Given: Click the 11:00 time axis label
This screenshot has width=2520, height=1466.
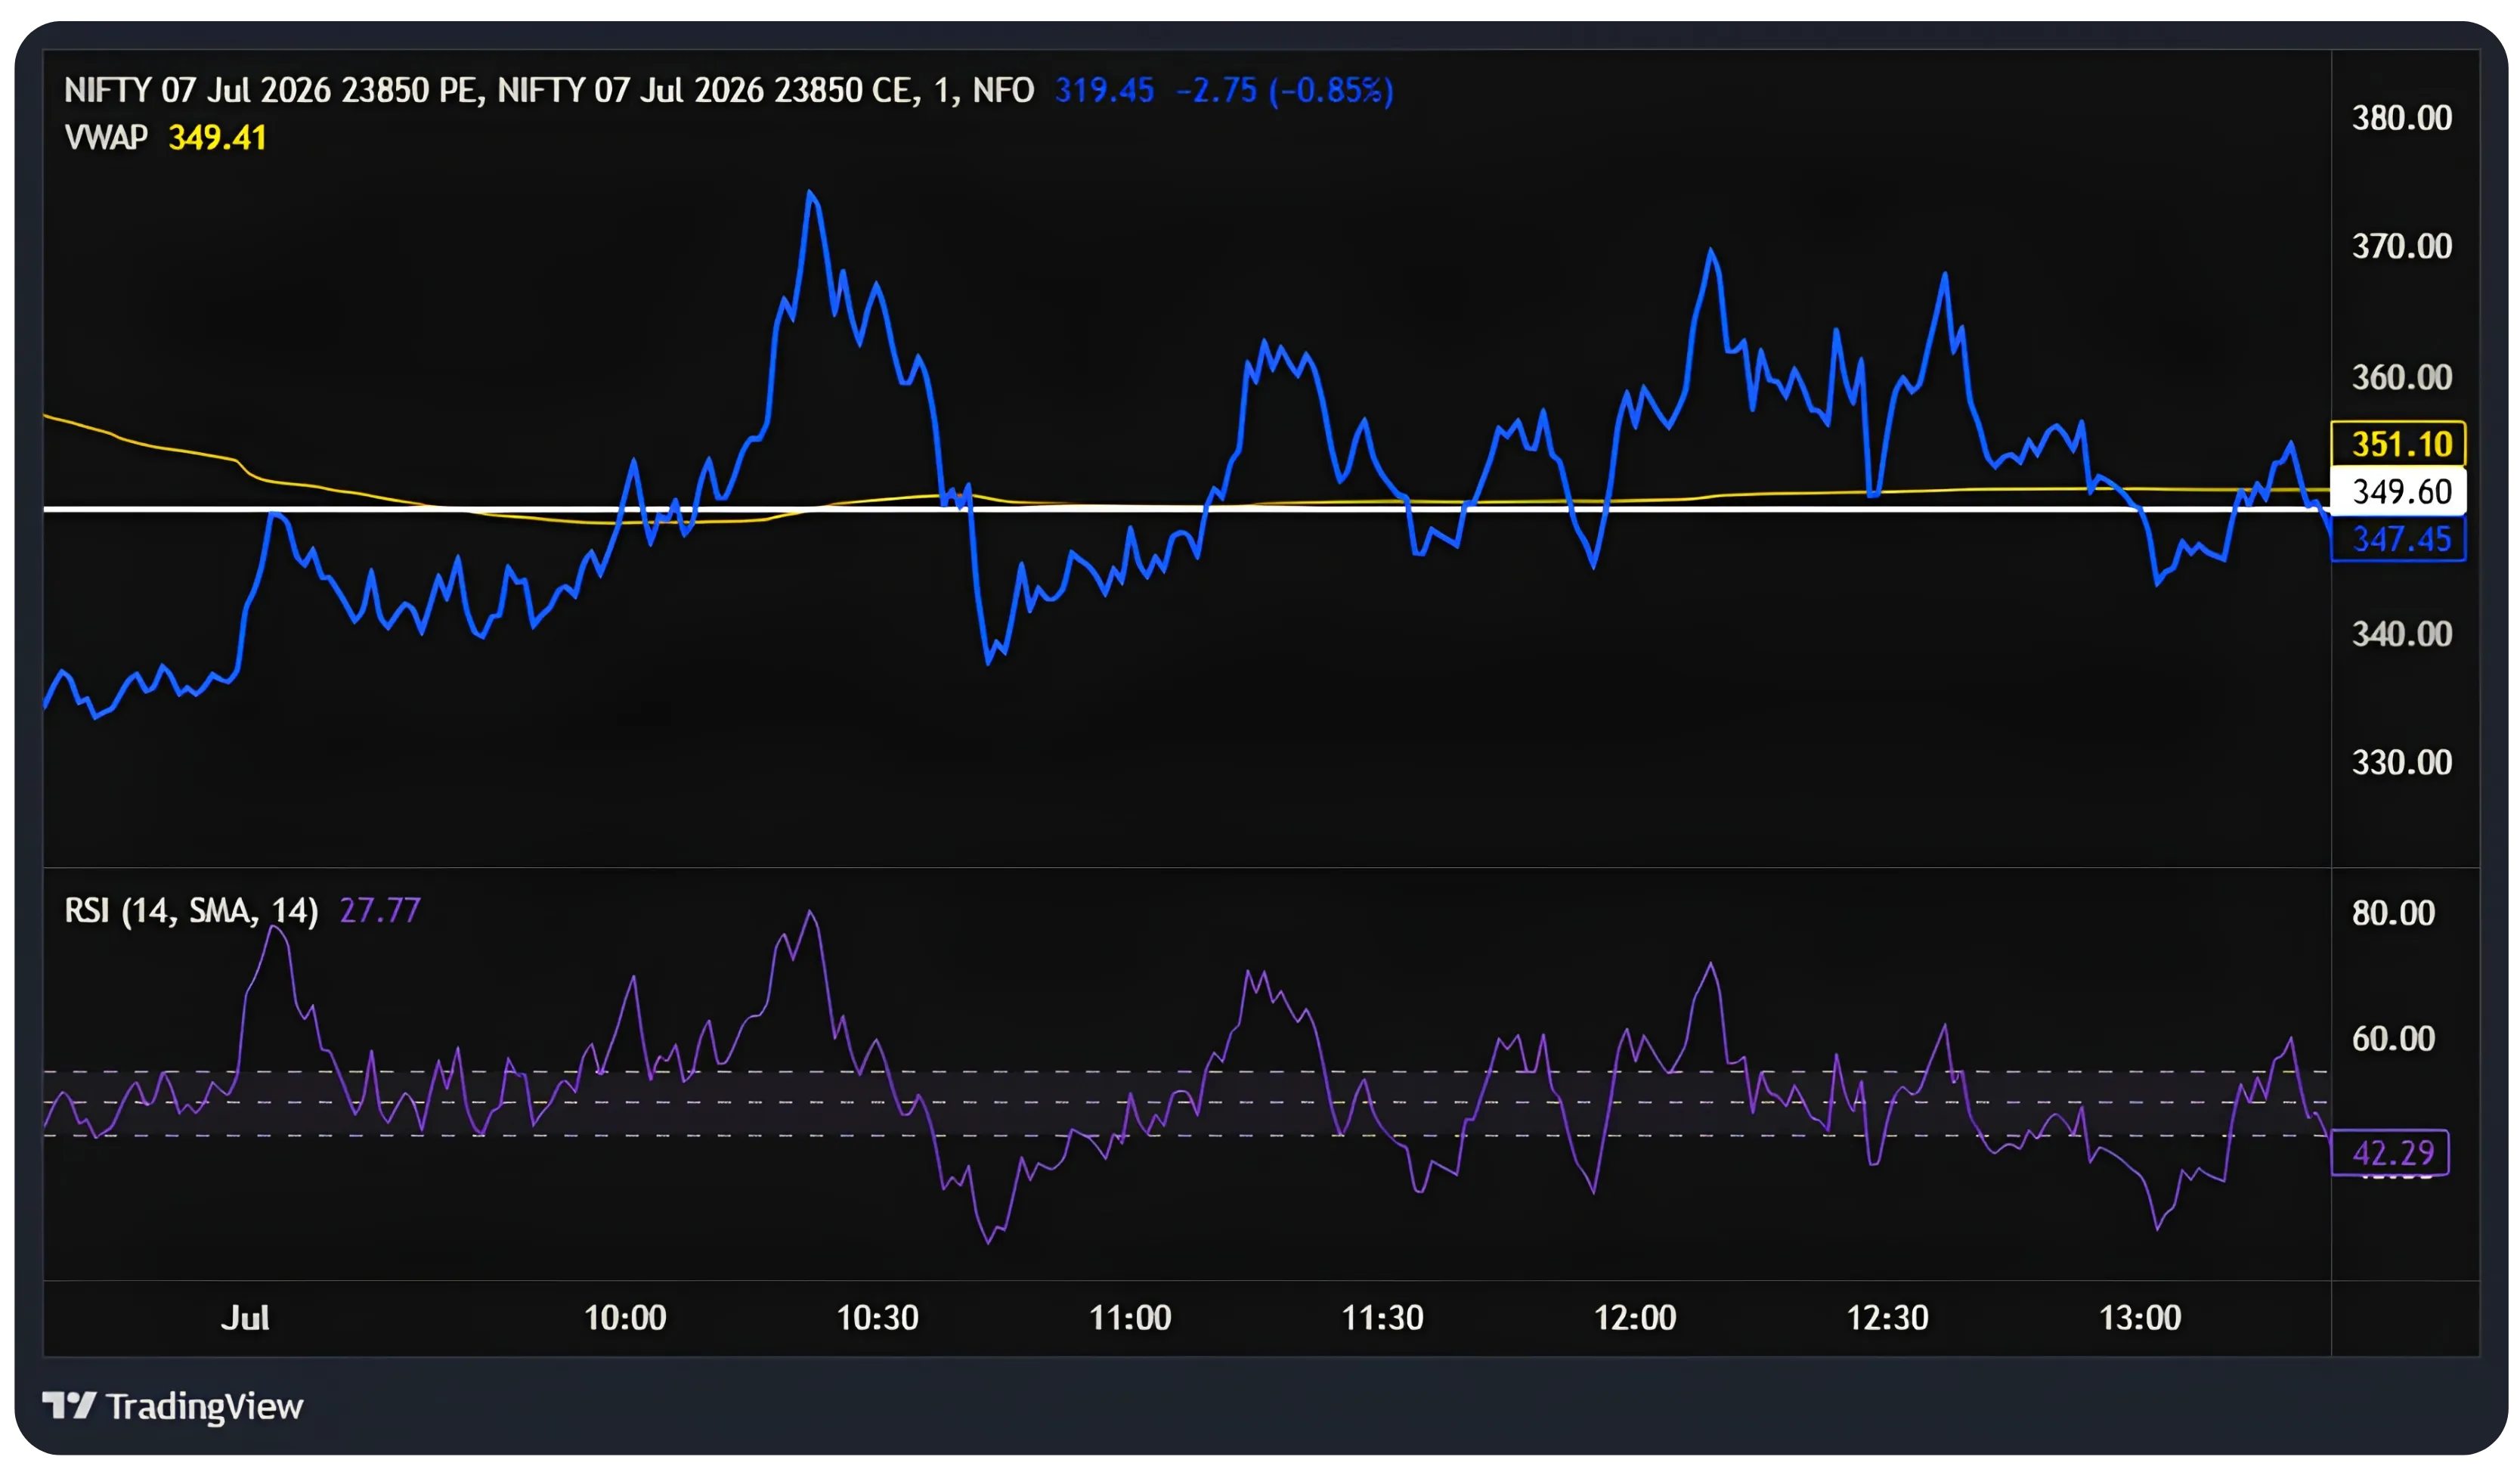Looking at the screenshot, I should pos(1130,1318).
